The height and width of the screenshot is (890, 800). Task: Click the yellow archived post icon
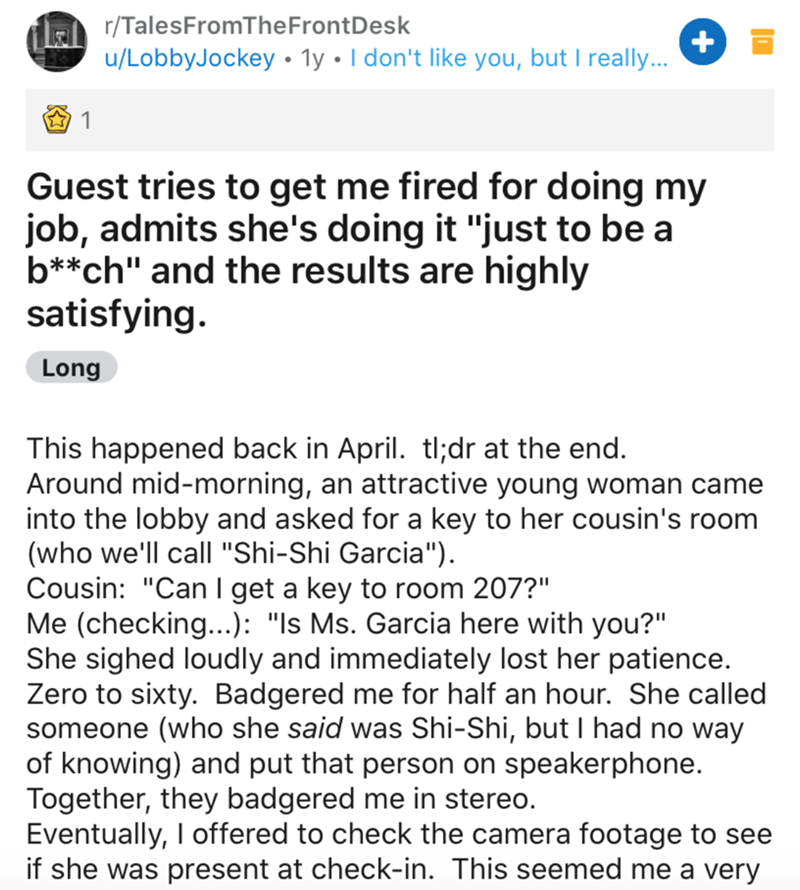(x=762, y=44)
